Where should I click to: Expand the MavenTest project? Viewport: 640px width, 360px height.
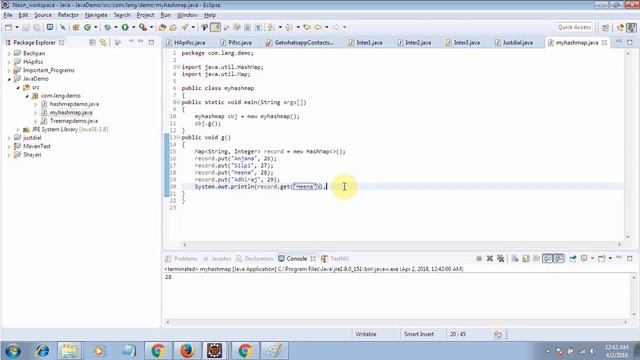tap(9, 146)
